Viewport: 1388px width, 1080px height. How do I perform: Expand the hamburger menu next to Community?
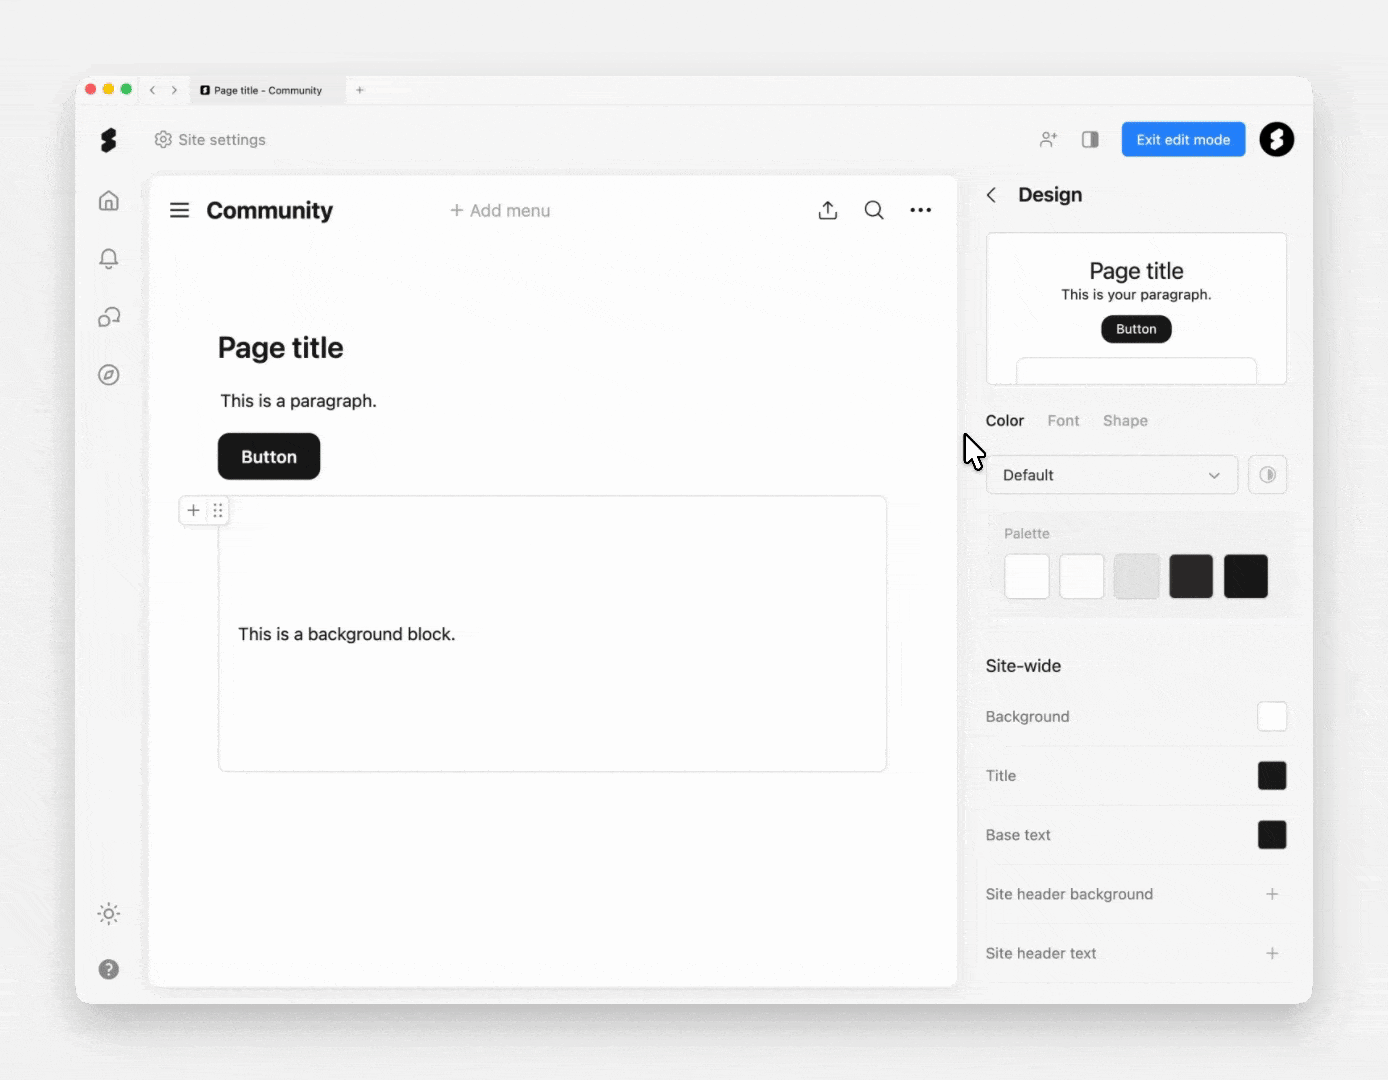tap(180, 210)
